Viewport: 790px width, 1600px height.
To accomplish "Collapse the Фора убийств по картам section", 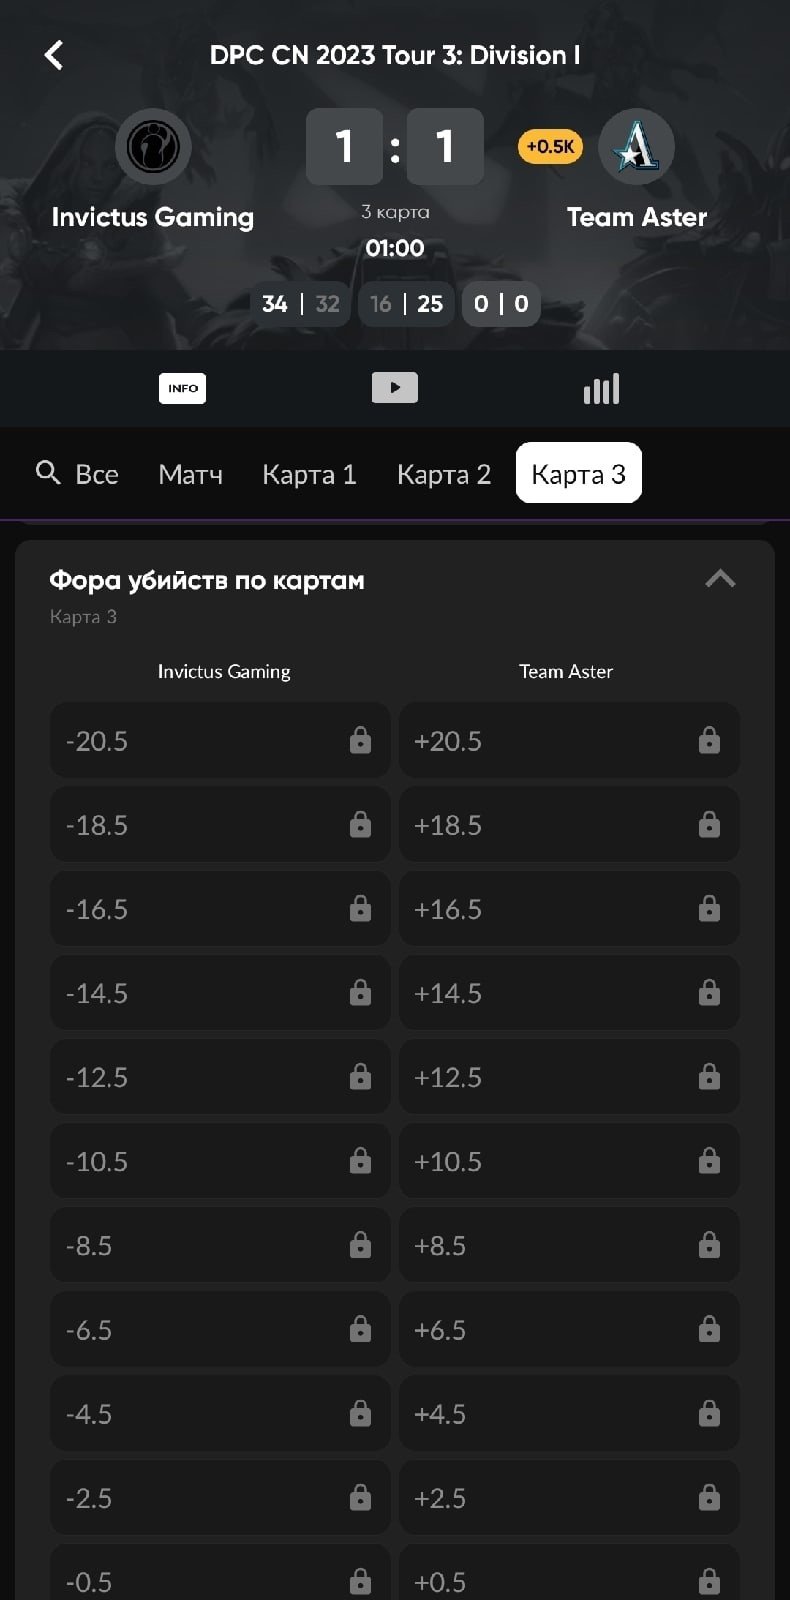I will [x=720, y=579].
